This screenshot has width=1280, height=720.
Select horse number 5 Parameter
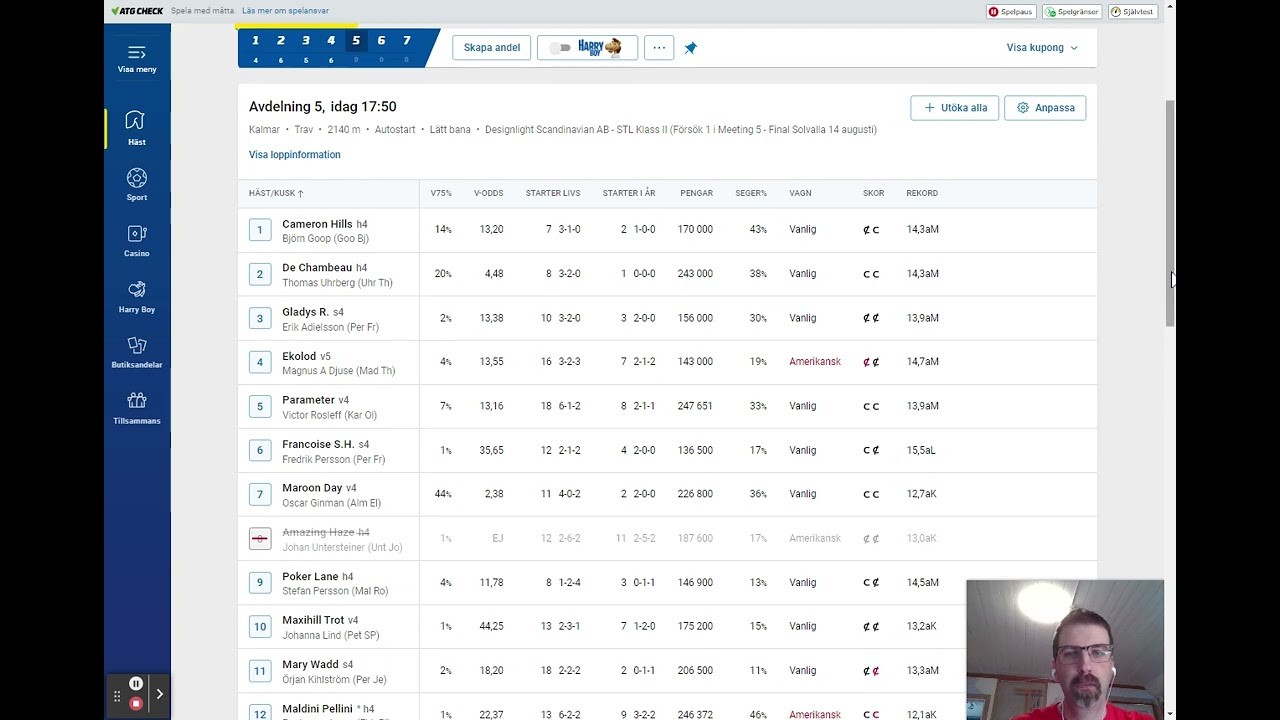260,406
